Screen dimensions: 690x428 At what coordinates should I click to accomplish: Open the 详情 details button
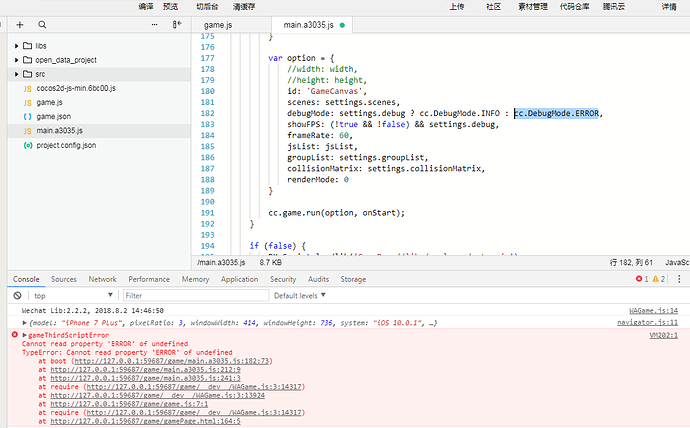coord(669,7)
